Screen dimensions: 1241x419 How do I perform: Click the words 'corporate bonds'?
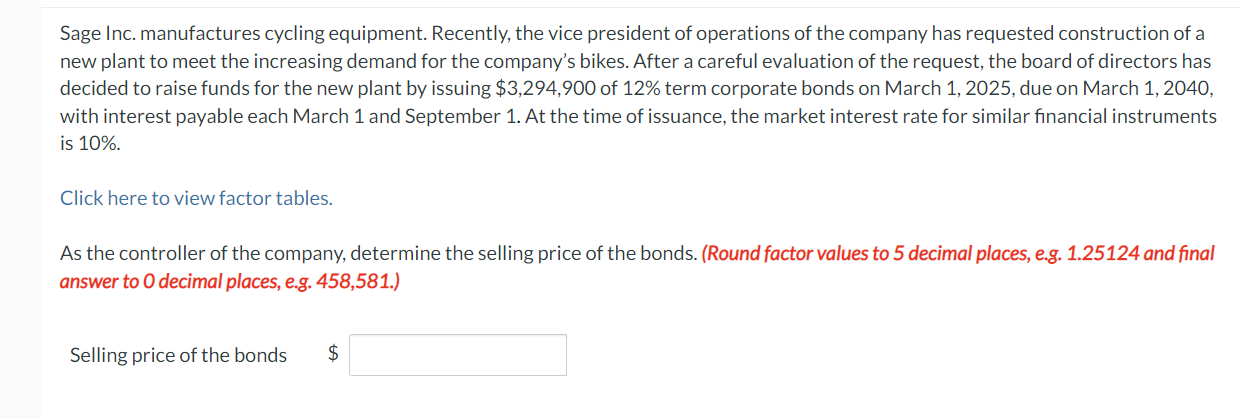point(764,89)
